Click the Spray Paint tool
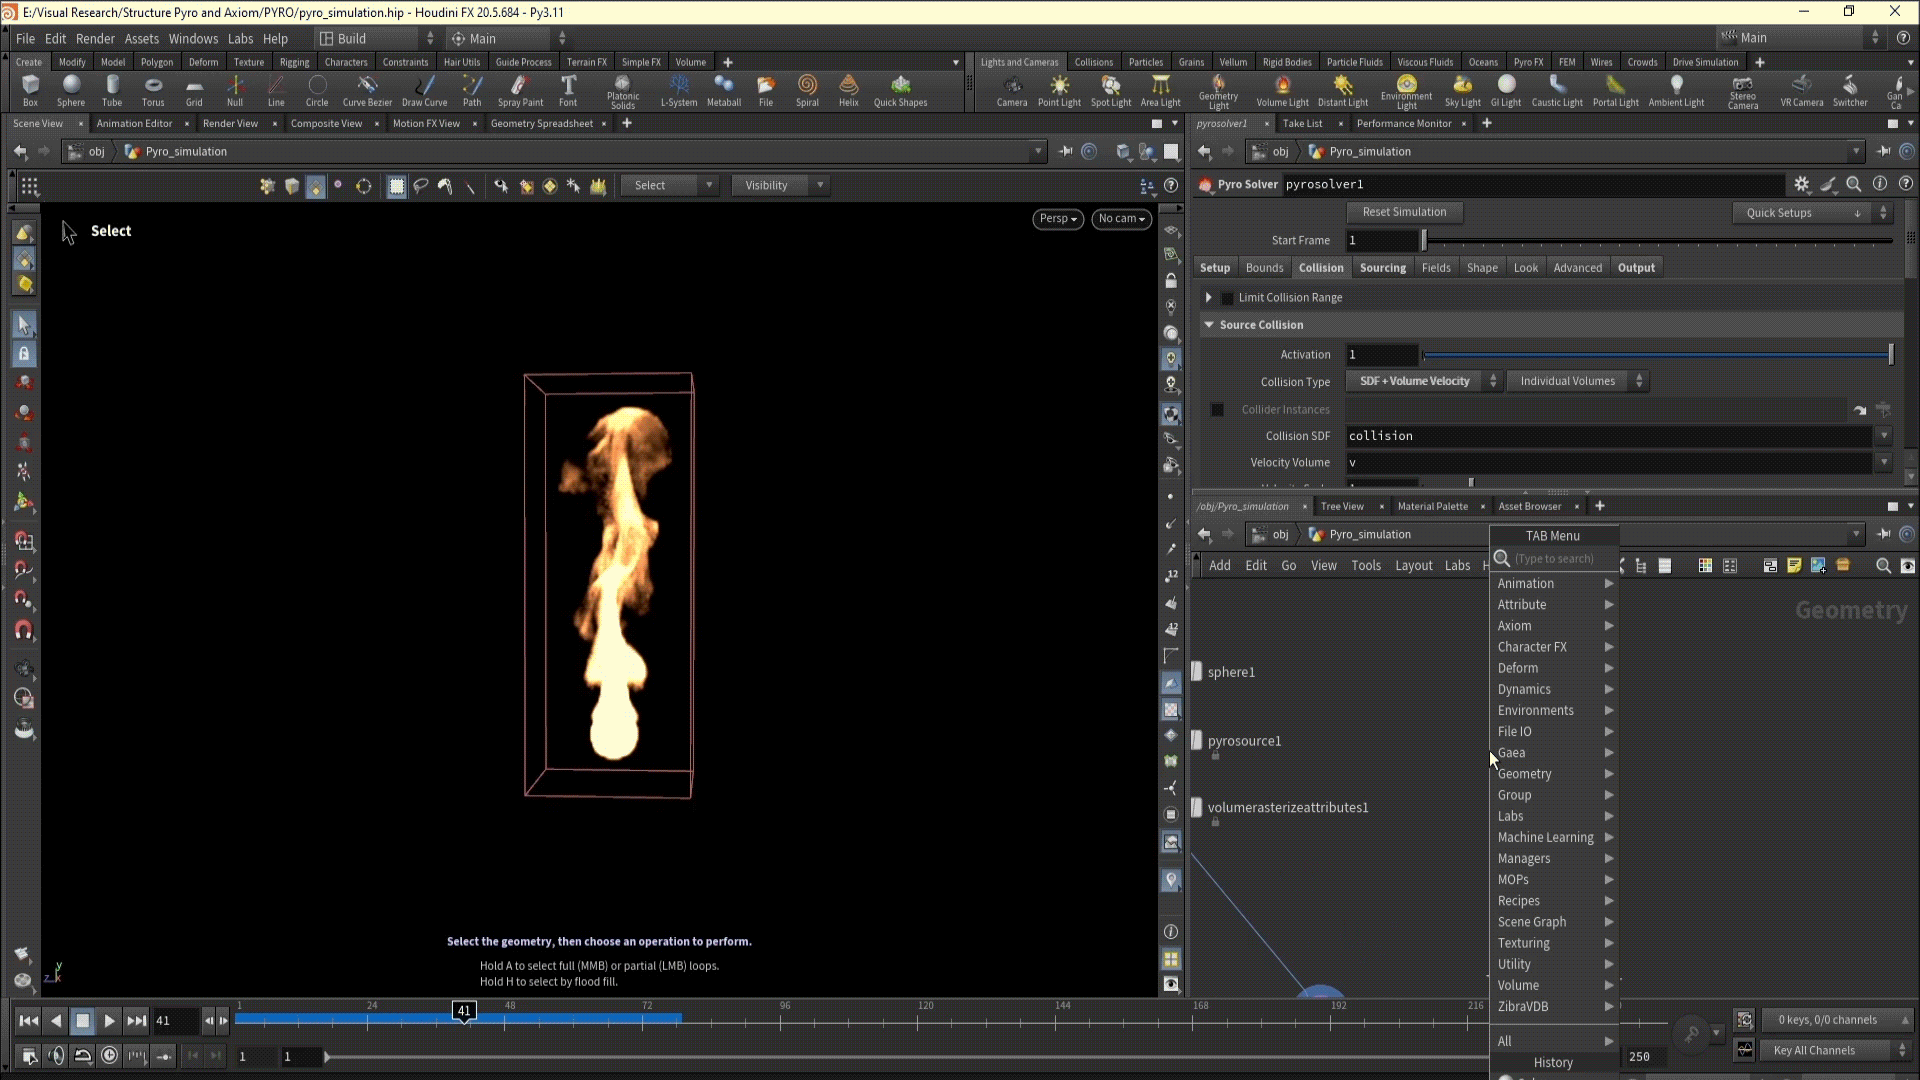The image size is (1920, 1080). click(x=520, y=90)
